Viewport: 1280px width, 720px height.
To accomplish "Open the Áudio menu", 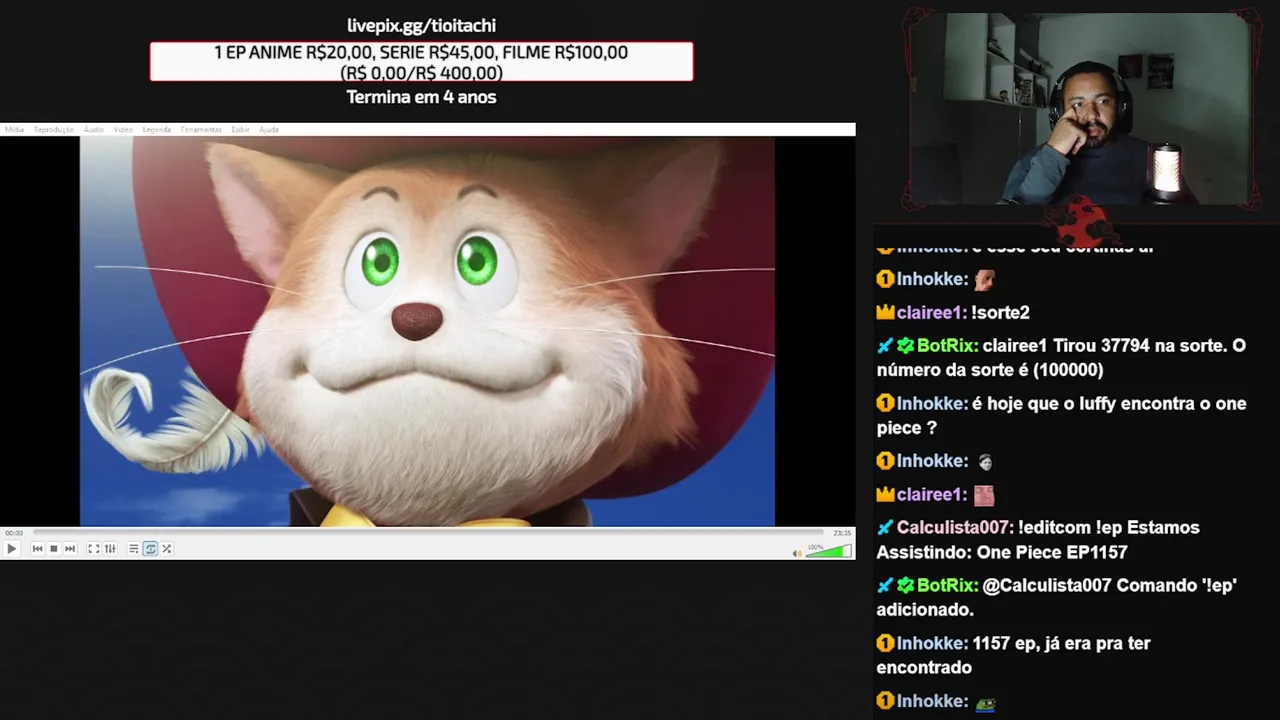I will [x=93, y=129].
